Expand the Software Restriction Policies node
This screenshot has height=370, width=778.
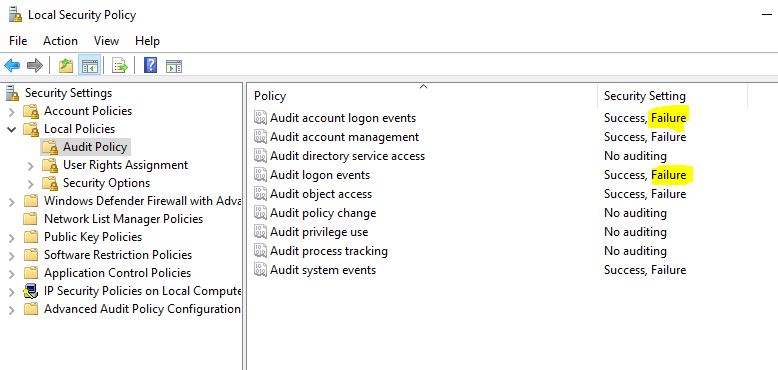pos(11,255)
